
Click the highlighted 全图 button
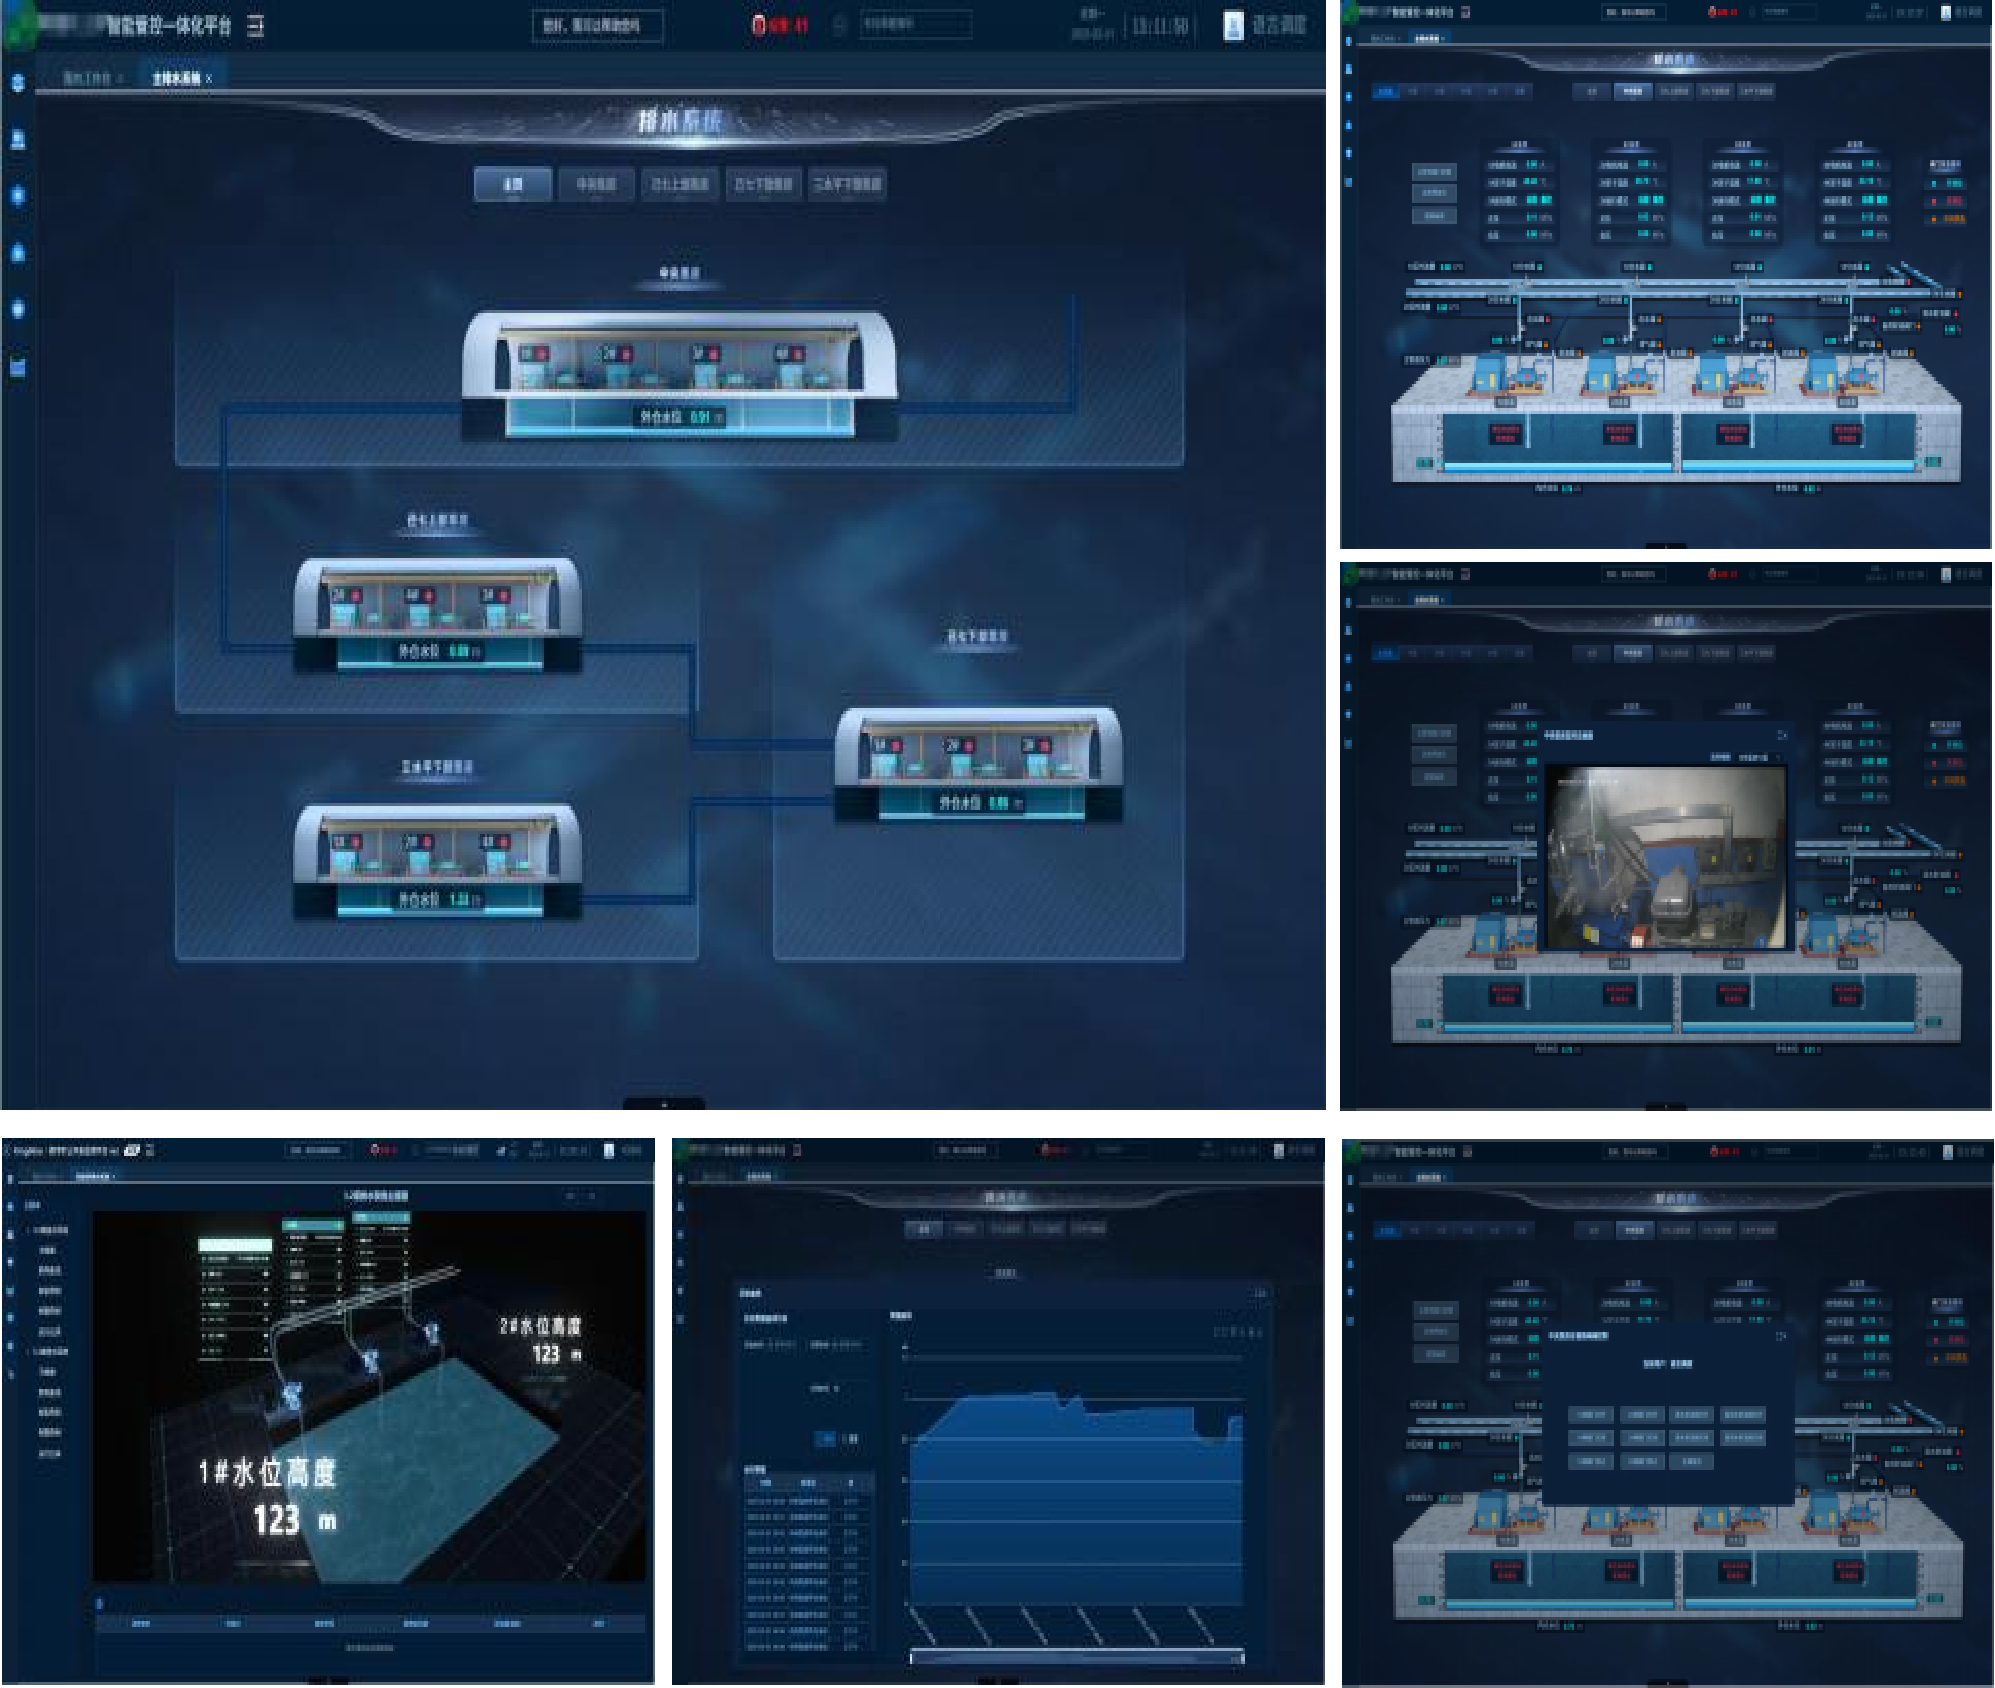click(x=512, y=184)
